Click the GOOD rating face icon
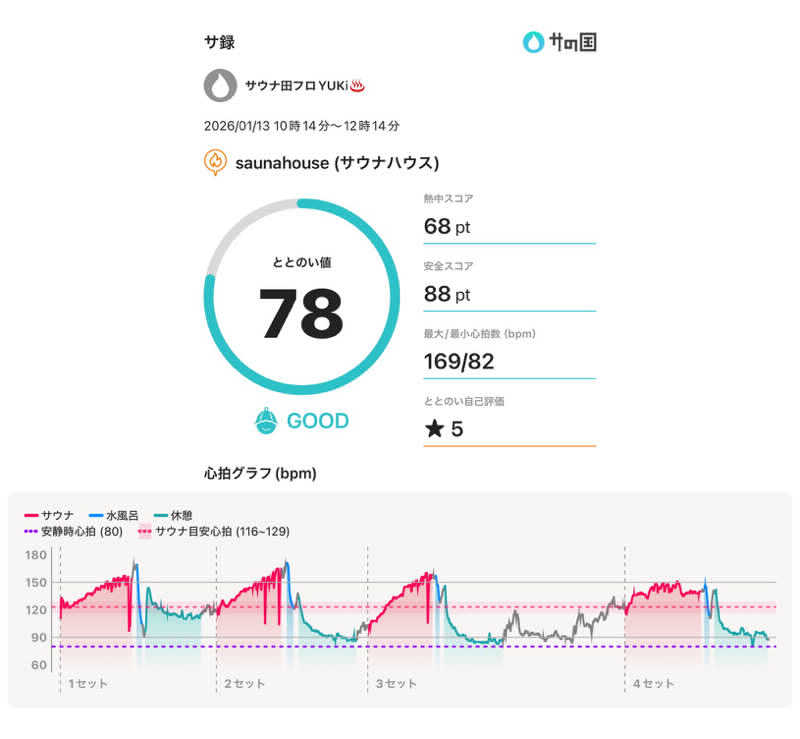Image resolution: width=800 pixels, height=739 pixels. (x=265, y=421)
